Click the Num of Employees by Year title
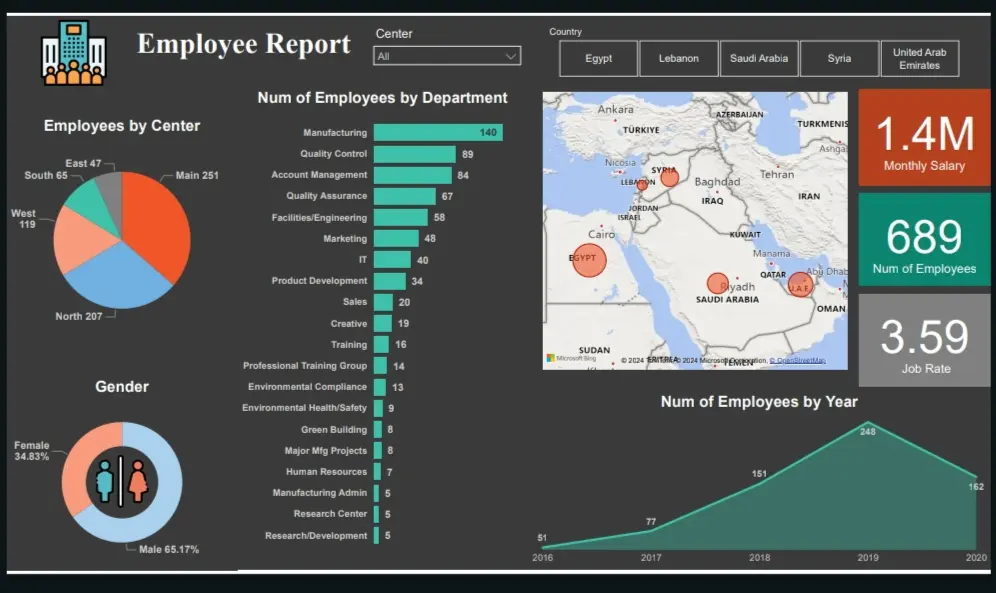This screenshot has width=996, height=593. 759,402
